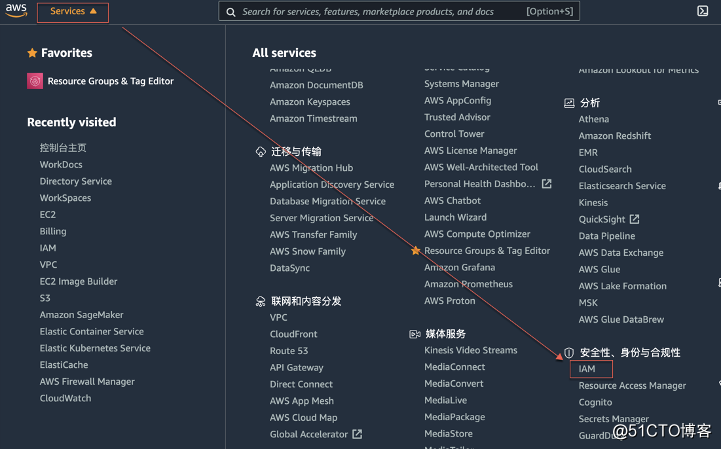The image size is (722, 450).
Task: Open AWS Chatbot
Action: (x=452, y=201)
